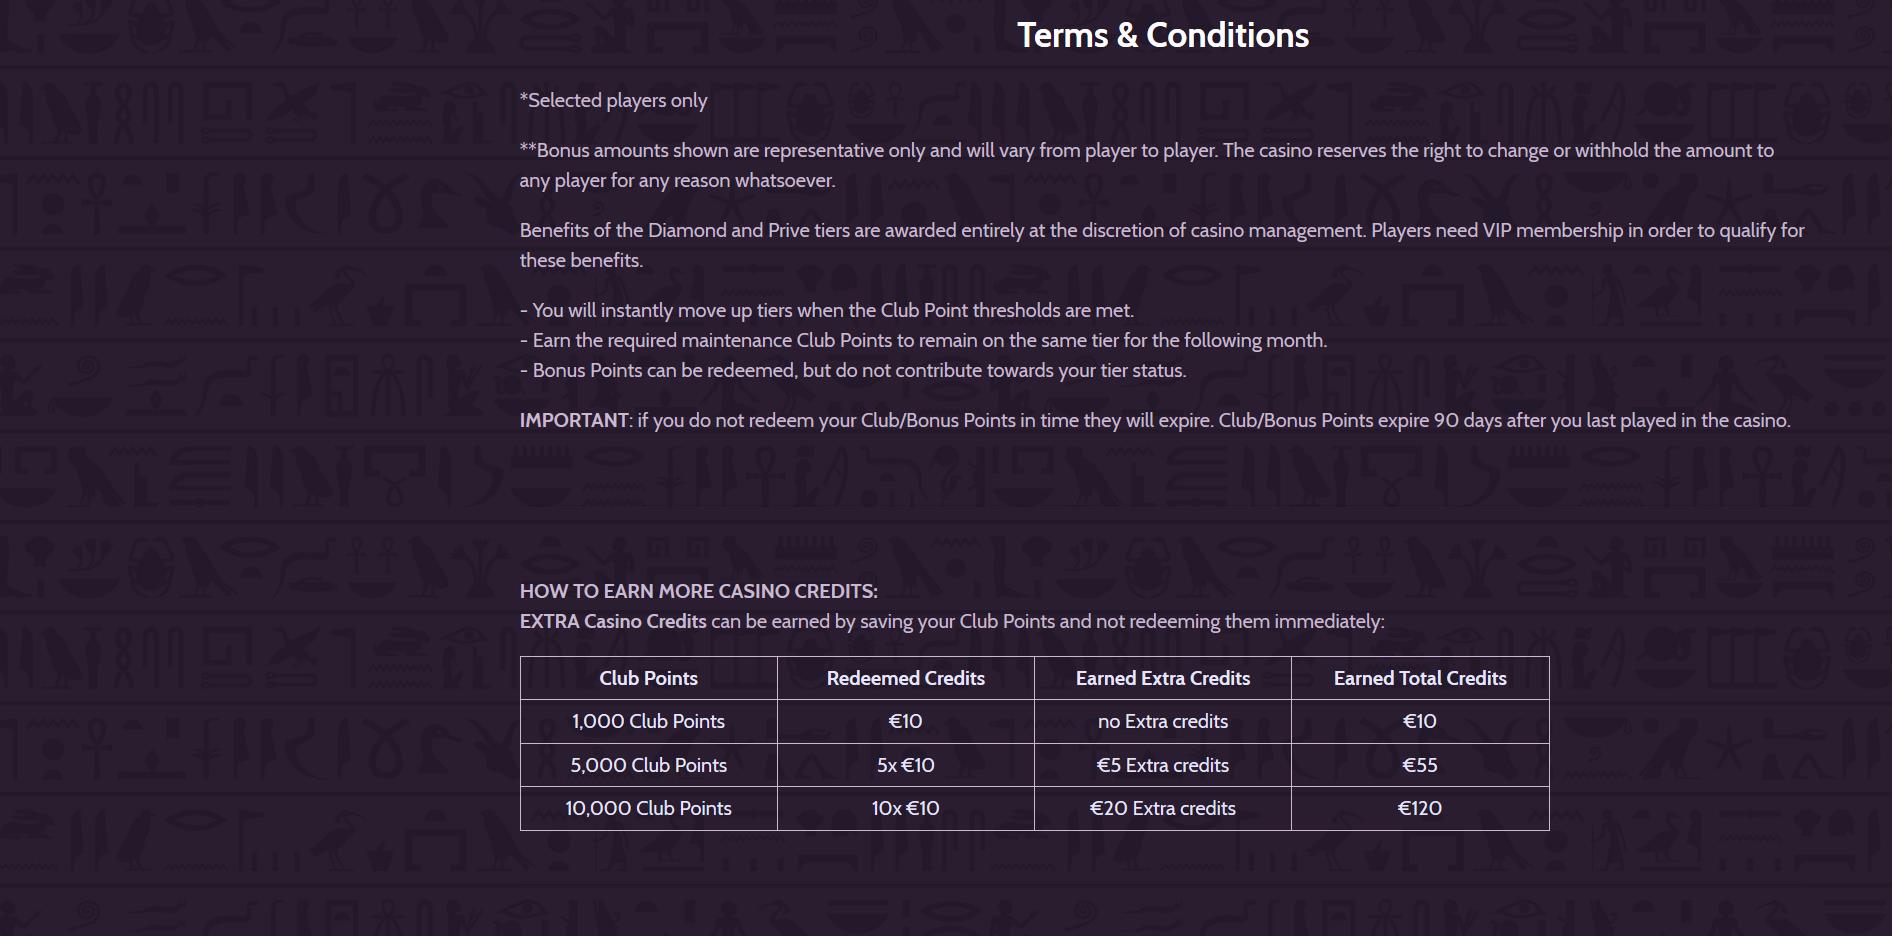Screen dimensions: 1893x936
Task: Select the '*Selected players only' note
Action: (x=613, y=100)
